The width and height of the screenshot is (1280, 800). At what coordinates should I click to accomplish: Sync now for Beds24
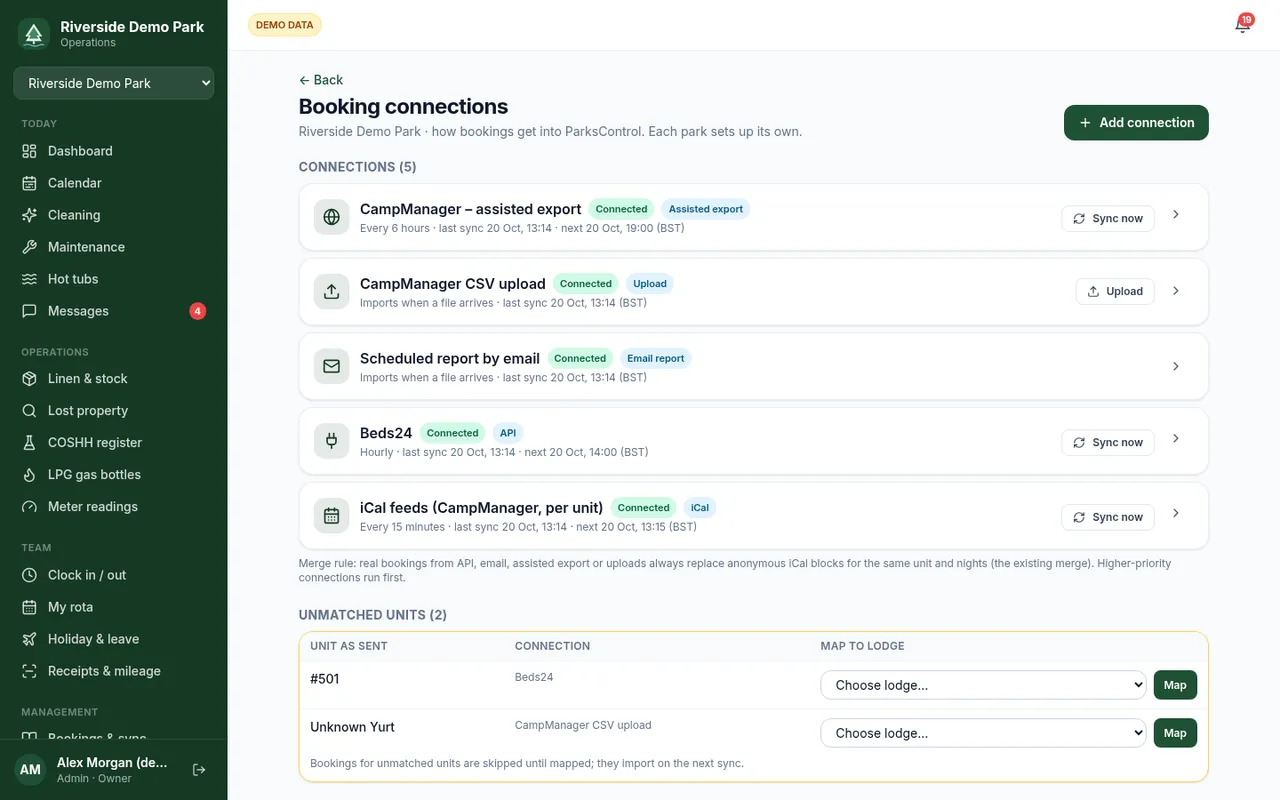1108,442
